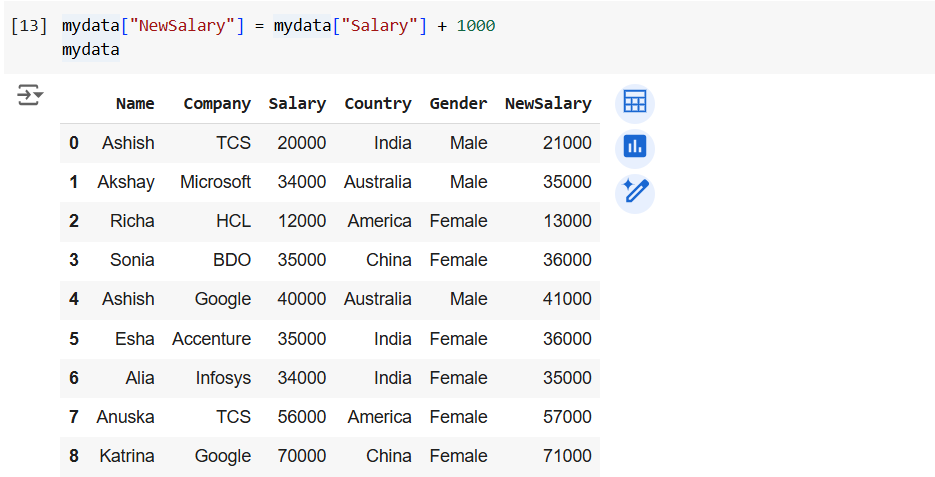Screen dimensions: 935x477
Task: Select the Accenture company cell
Action: tap(211, 339)
